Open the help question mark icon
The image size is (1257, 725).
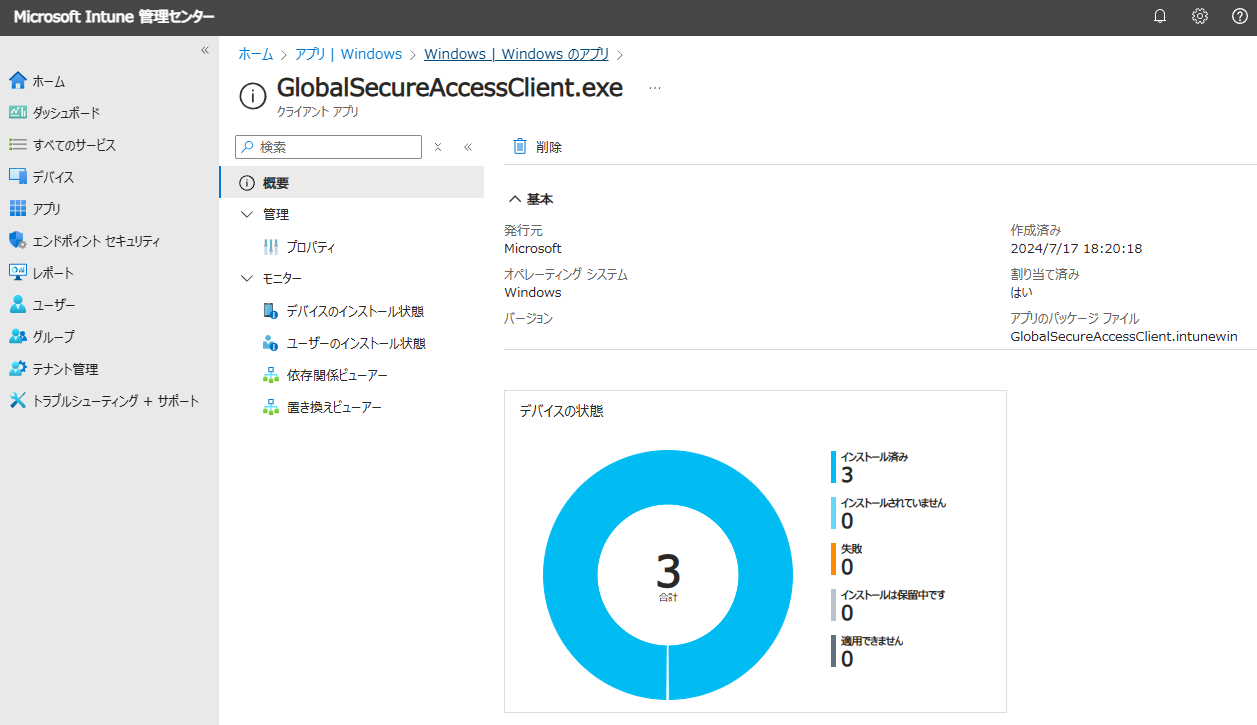(1239, 16)
